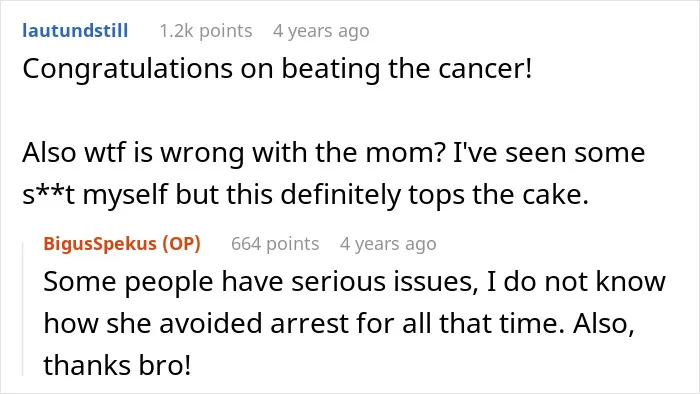Click the 1.2k points score label

click(206, 31)
